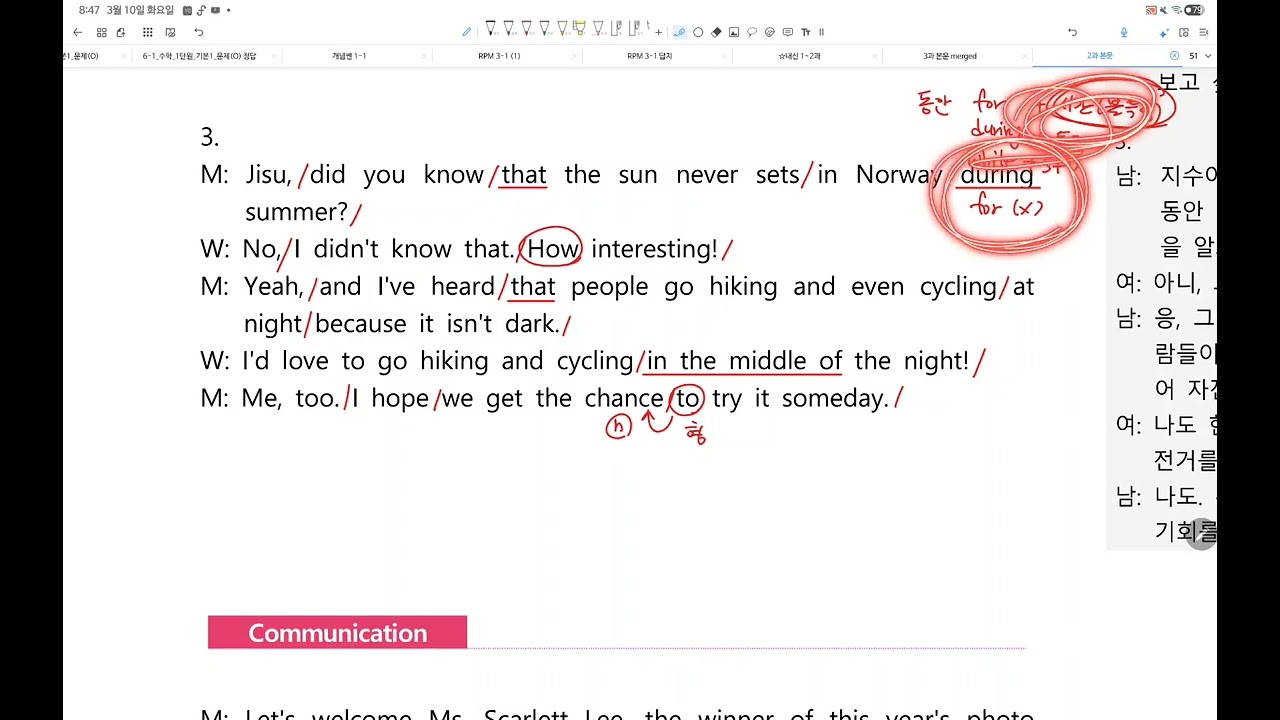1280x720 pixels.
Task: Switch to ☆내신 1~2과 tab
Action: coord(799,56)
